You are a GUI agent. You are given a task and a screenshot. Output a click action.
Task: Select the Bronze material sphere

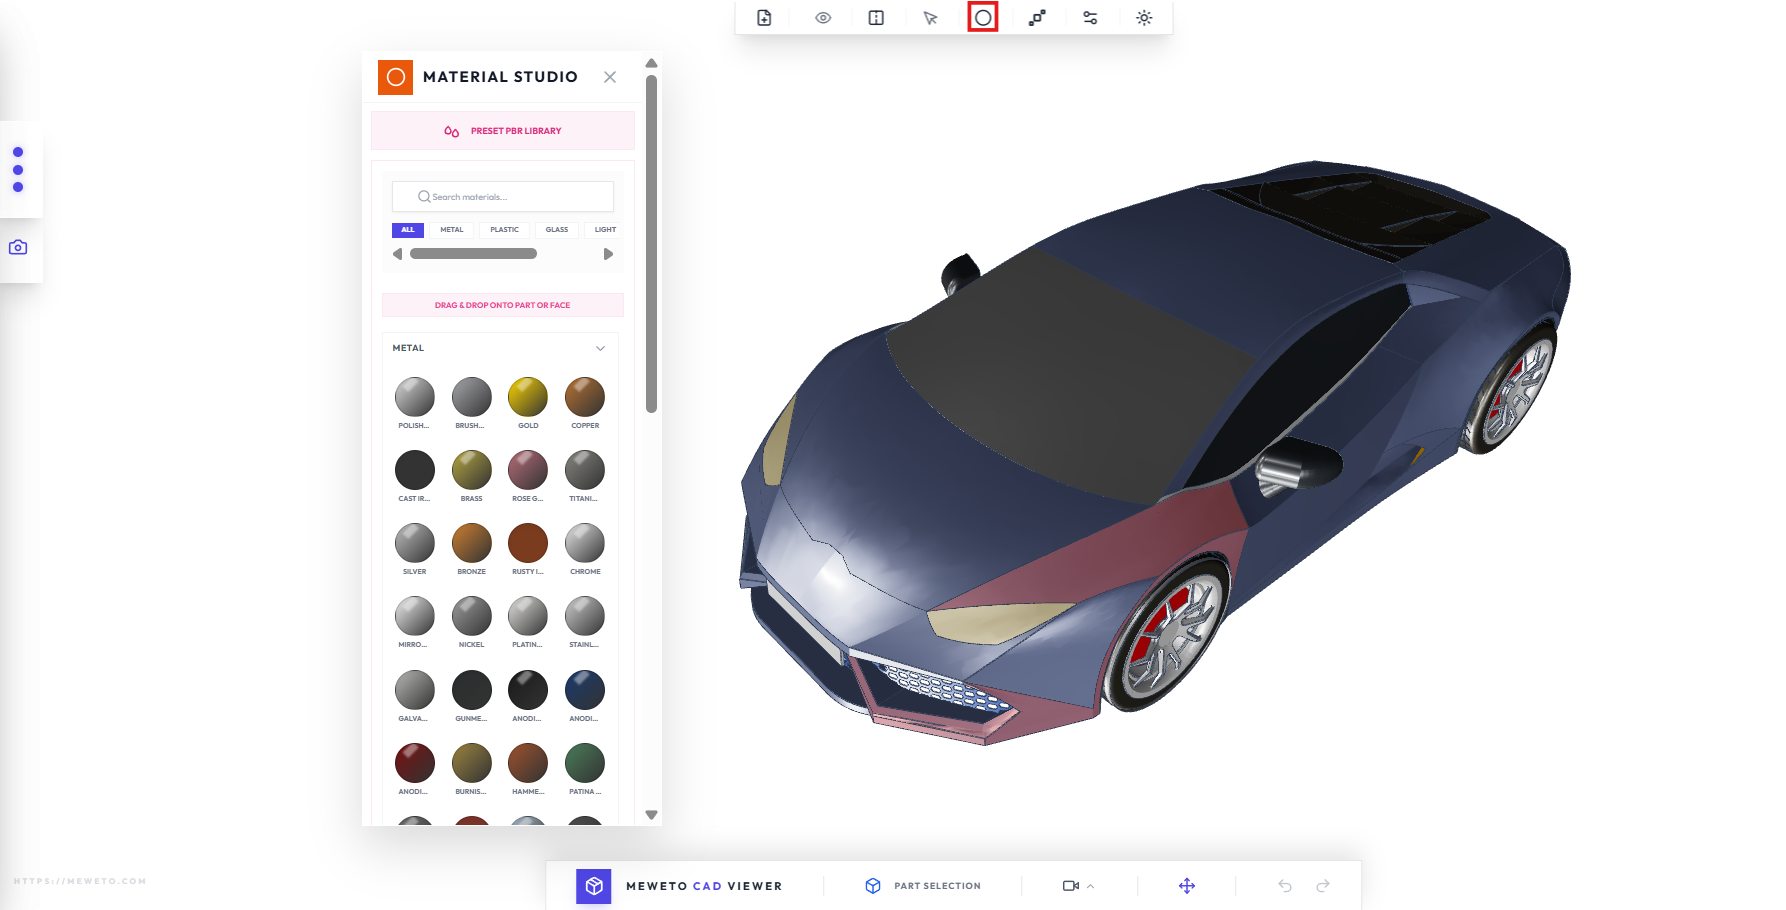pos(472,543)
